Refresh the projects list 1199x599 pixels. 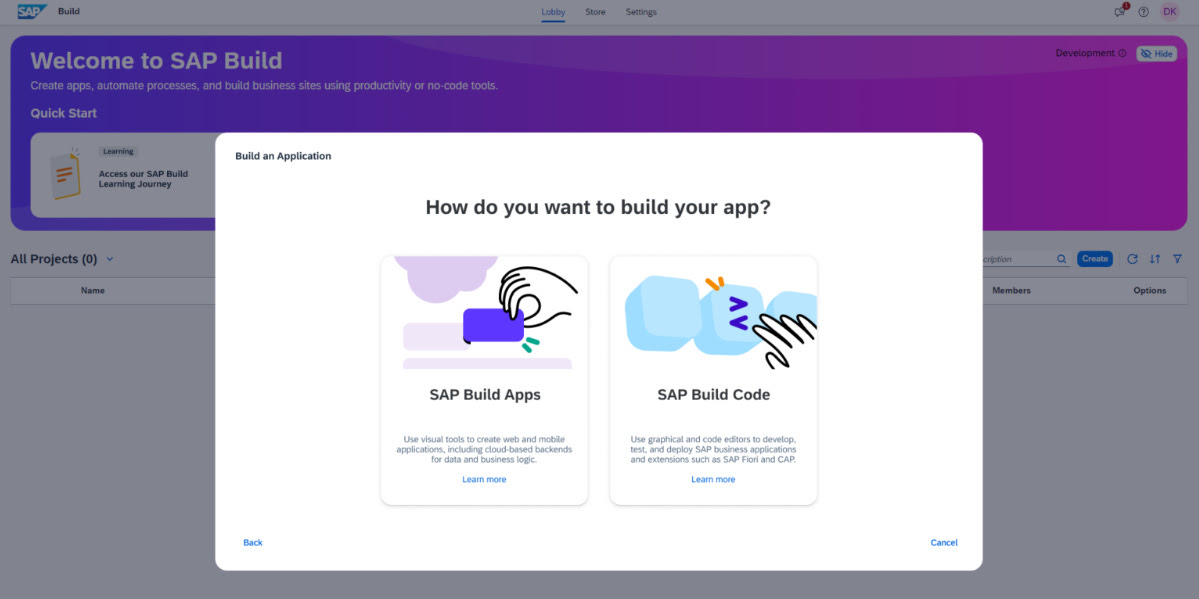point(1132,259)
